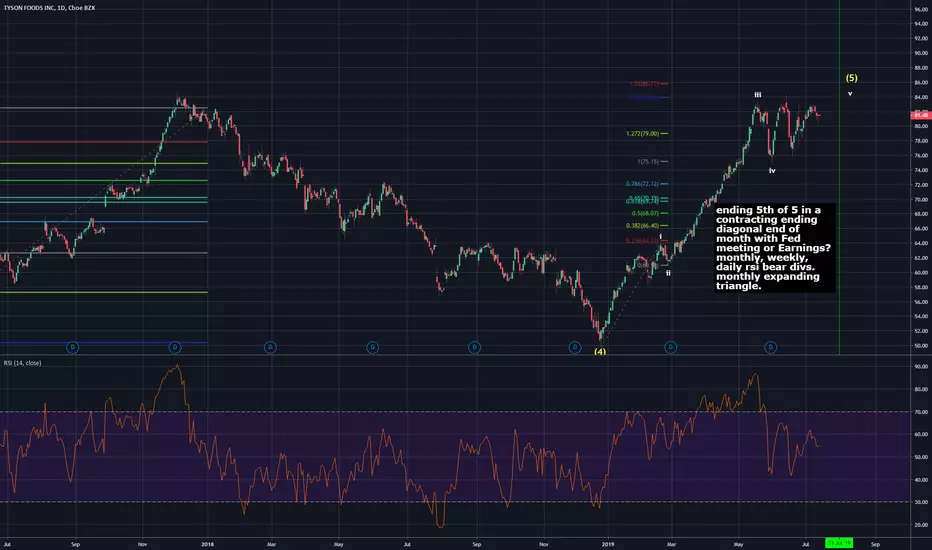Screen dimensions: 932x550
Task: Select the small ii wave label
Action: (x=668, y=273)
